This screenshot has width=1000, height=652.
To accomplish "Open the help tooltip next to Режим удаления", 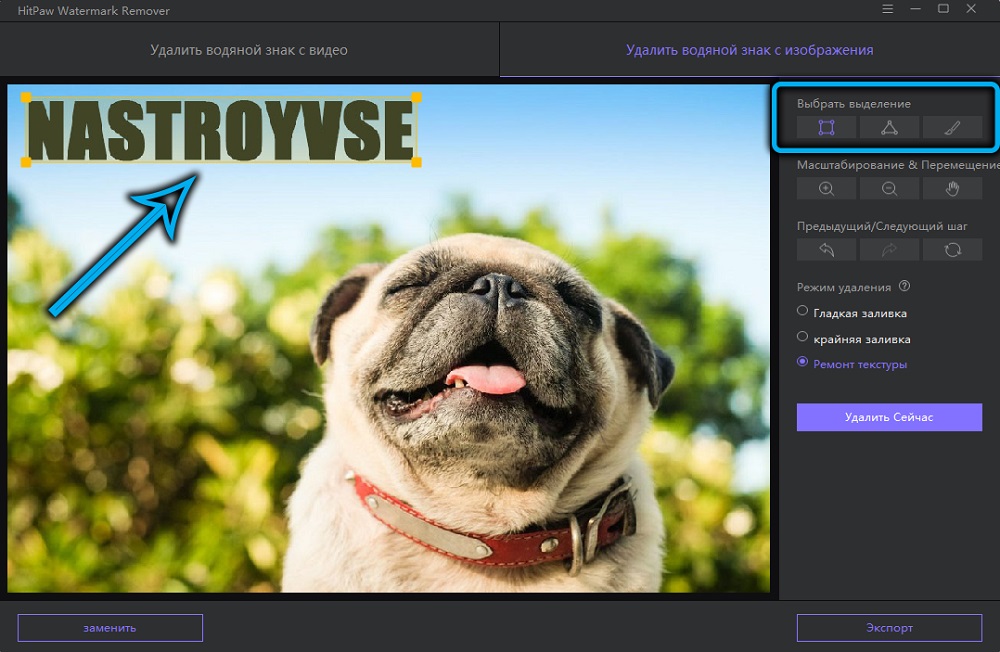I will coord(906,287).
